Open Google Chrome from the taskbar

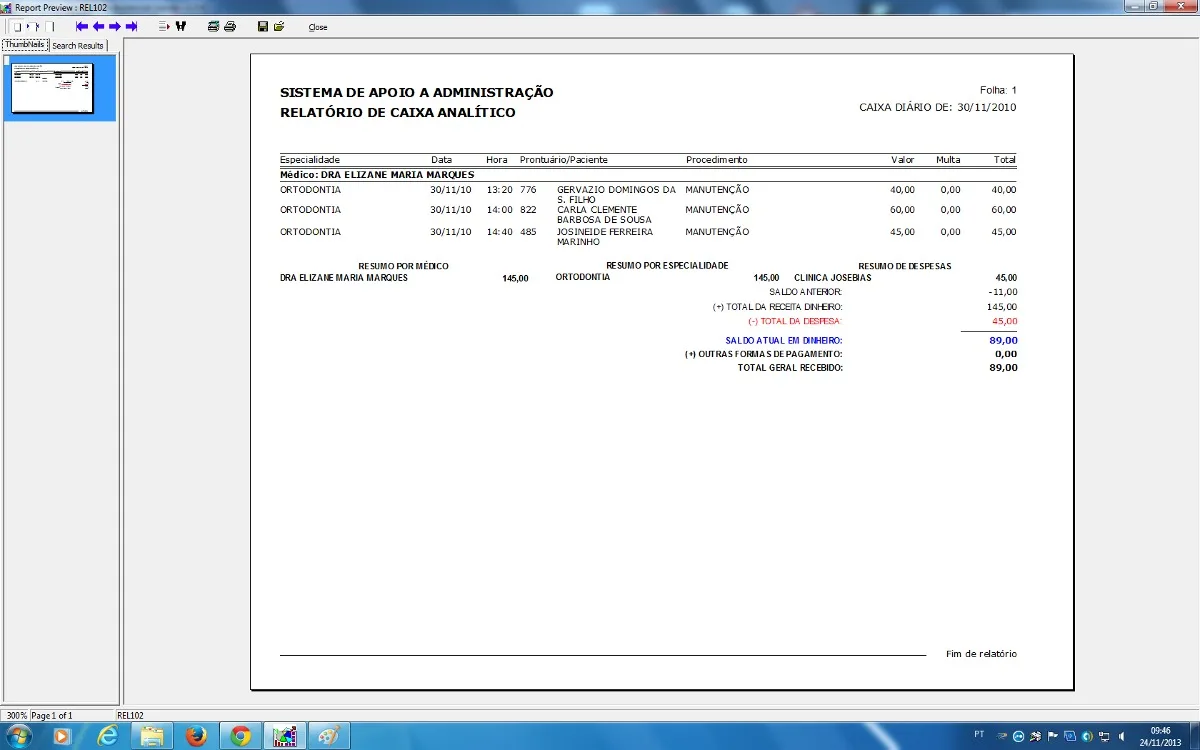click(x=240, y=736)
